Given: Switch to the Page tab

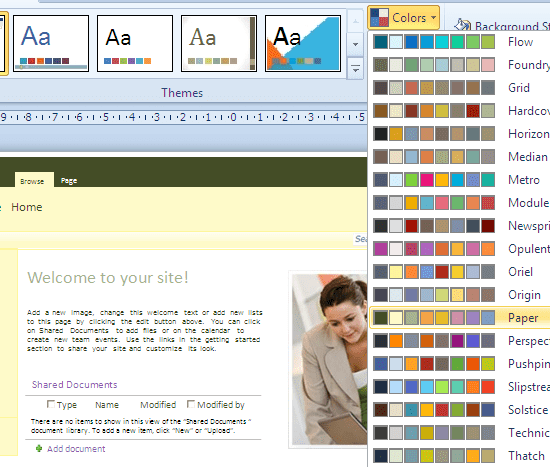Looking at the screenshot, I should pyautogui.click(x=69, y=181).
